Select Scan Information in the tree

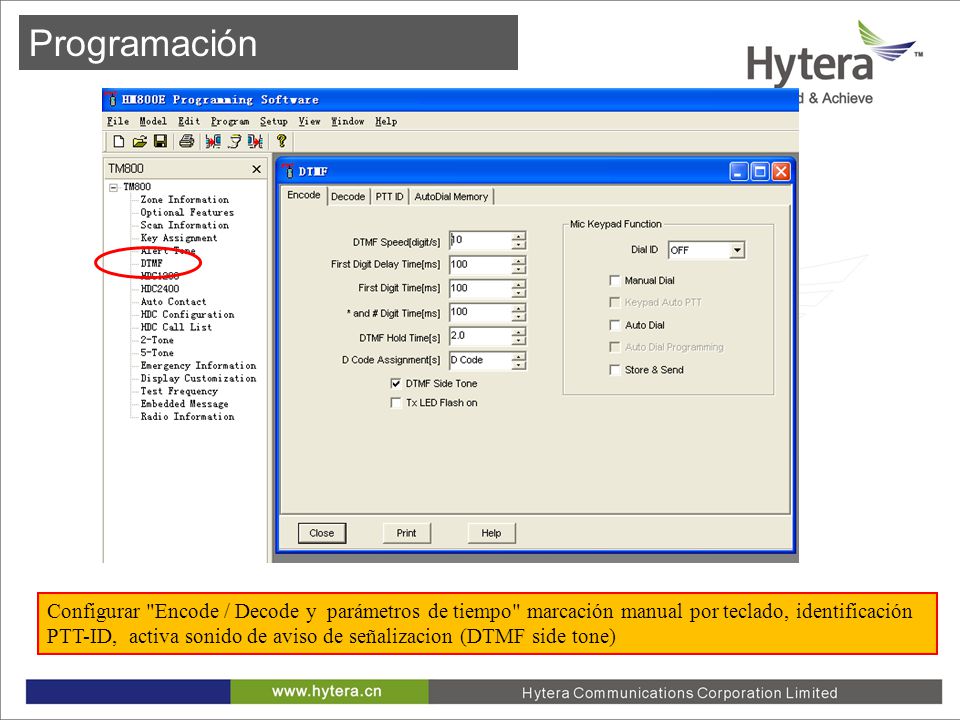coord(185,225)
